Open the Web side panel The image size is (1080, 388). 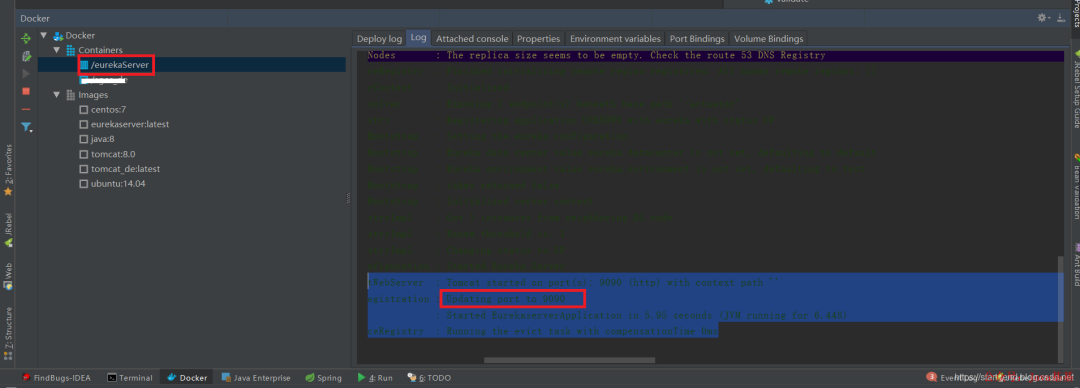click(x=8, y=275)
